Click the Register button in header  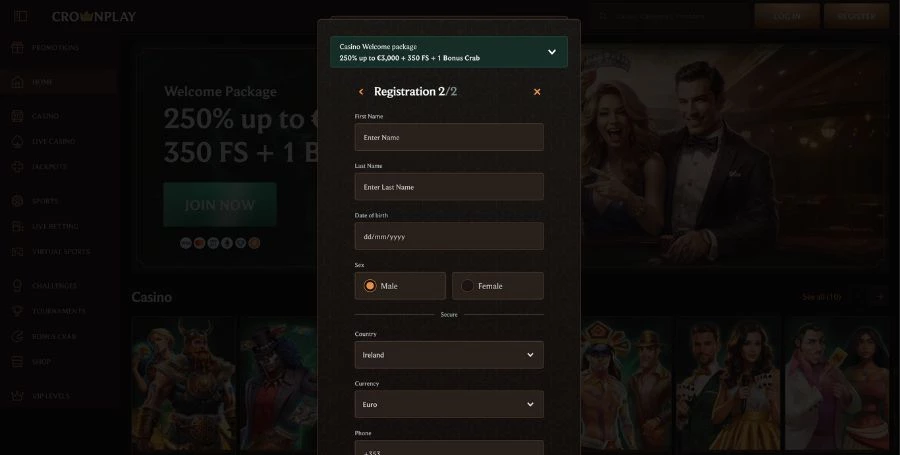click(x=856, y=16)
